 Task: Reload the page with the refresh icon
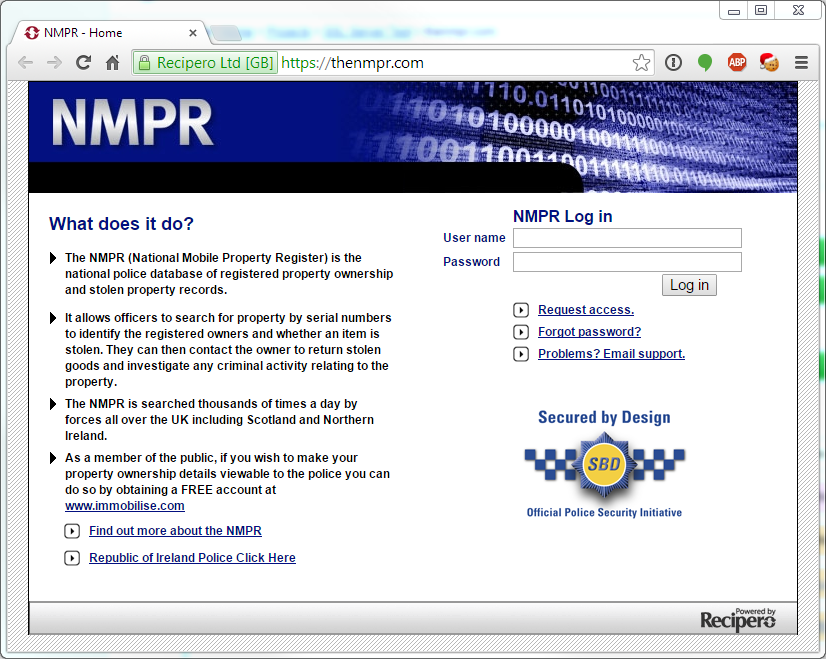84,63
